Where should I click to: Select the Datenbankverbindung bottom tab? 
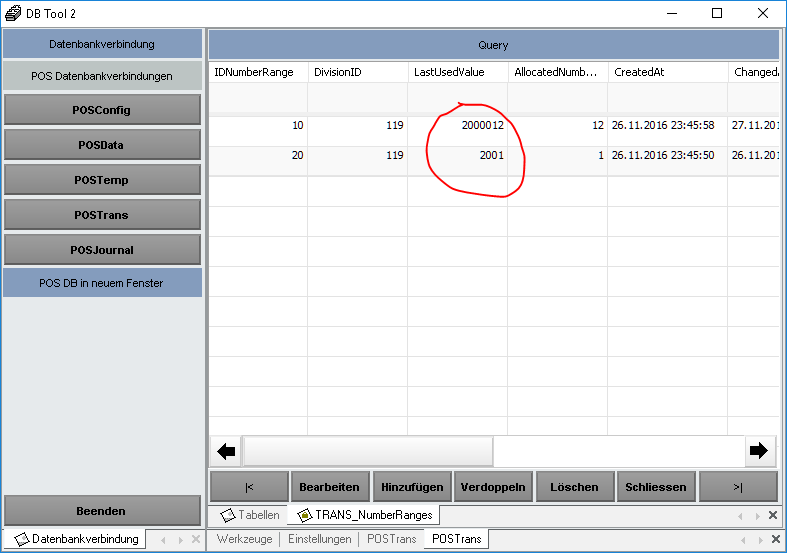pos(75,539)
